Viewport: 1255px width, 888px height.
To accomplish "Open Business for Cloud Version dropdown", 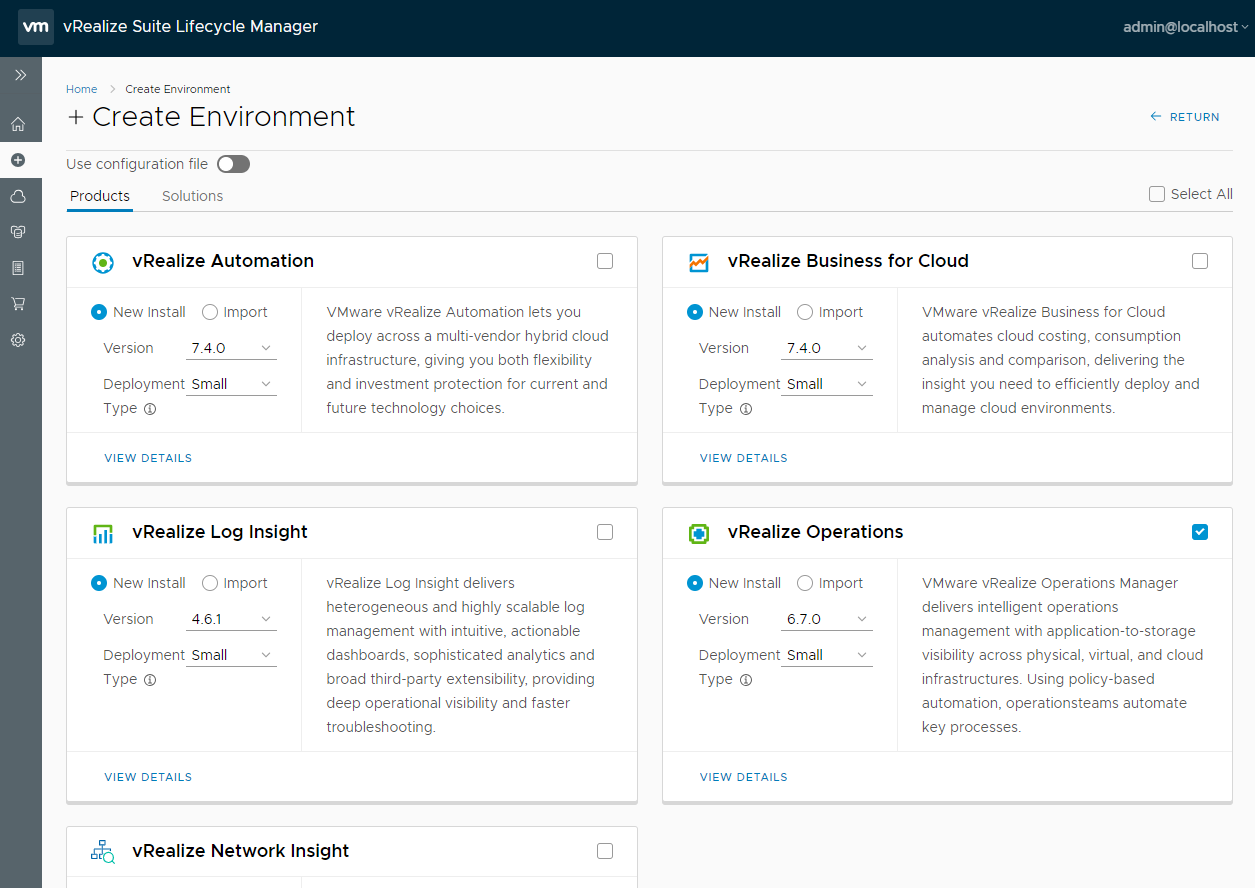I will coord(827,348).
